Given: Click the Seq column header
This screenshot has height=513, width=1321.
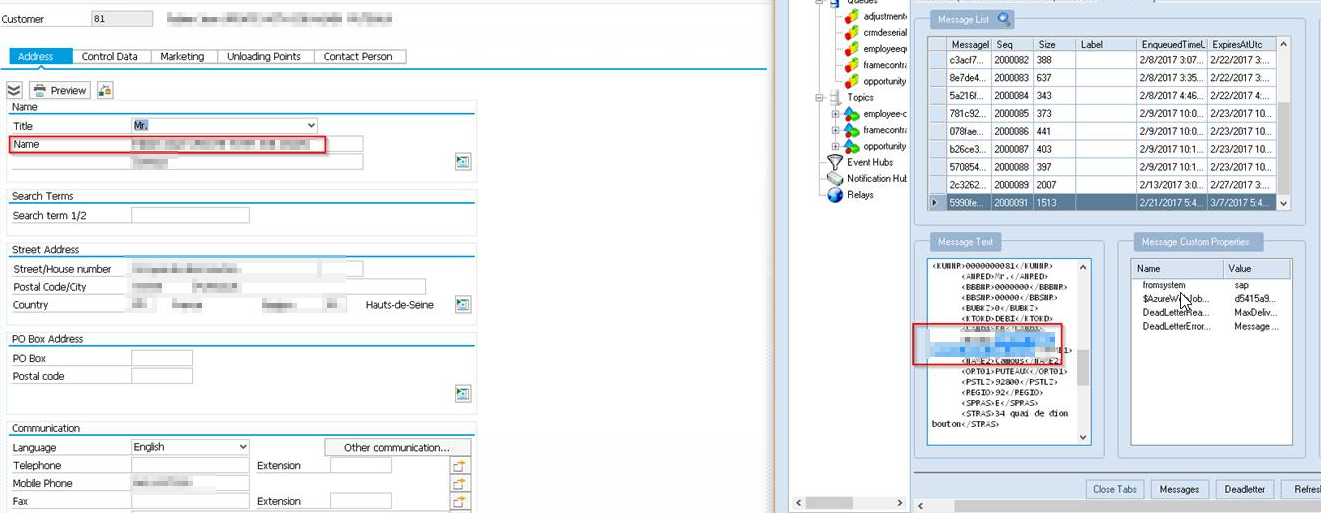Looking at the screenshot, I should 1012,44.
